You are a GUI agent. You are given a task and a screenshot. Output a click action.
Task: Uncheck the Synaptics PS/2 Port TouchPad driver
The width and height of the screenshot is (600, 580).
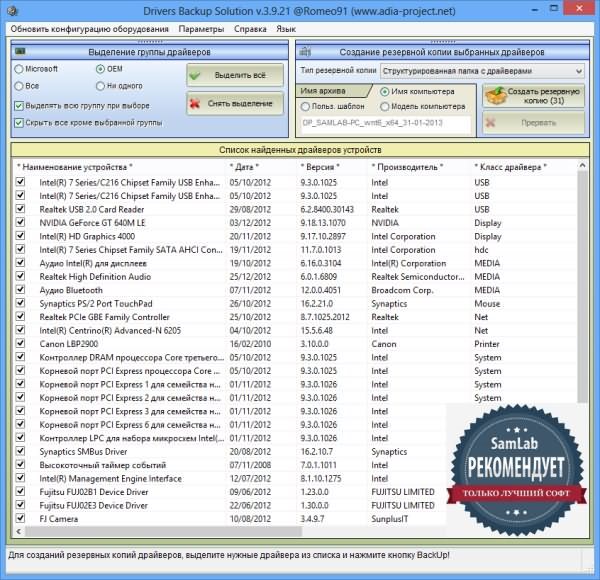pyautogui.click(x=20, y=303)
